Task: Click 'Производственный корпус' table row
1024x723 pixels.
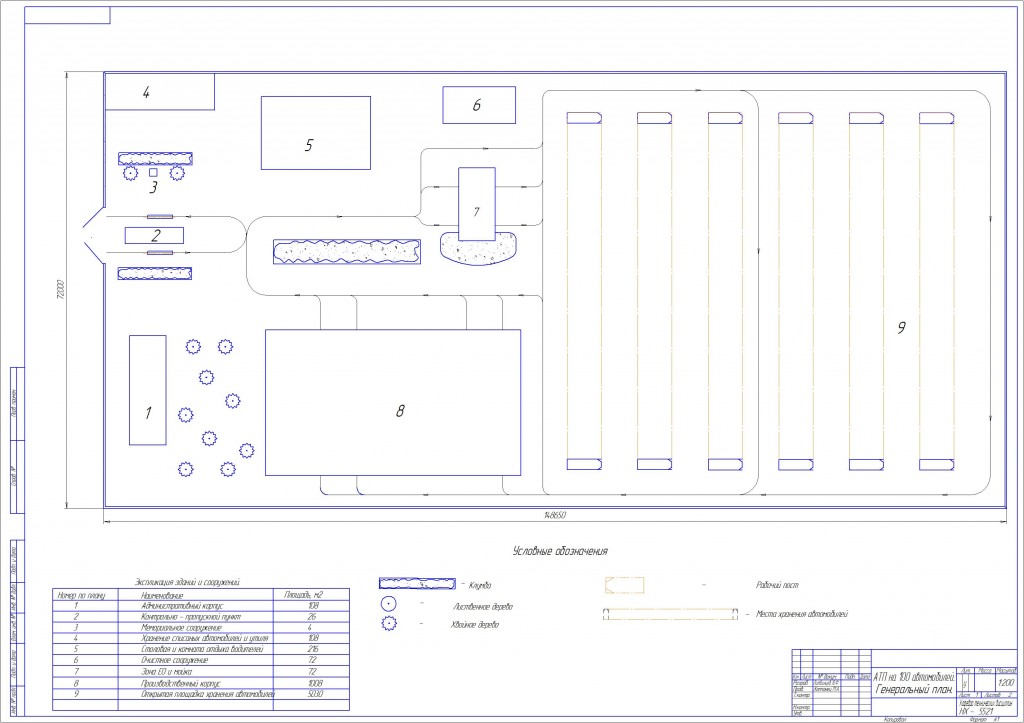Action: pyautogui.click(x=201, y=683)
